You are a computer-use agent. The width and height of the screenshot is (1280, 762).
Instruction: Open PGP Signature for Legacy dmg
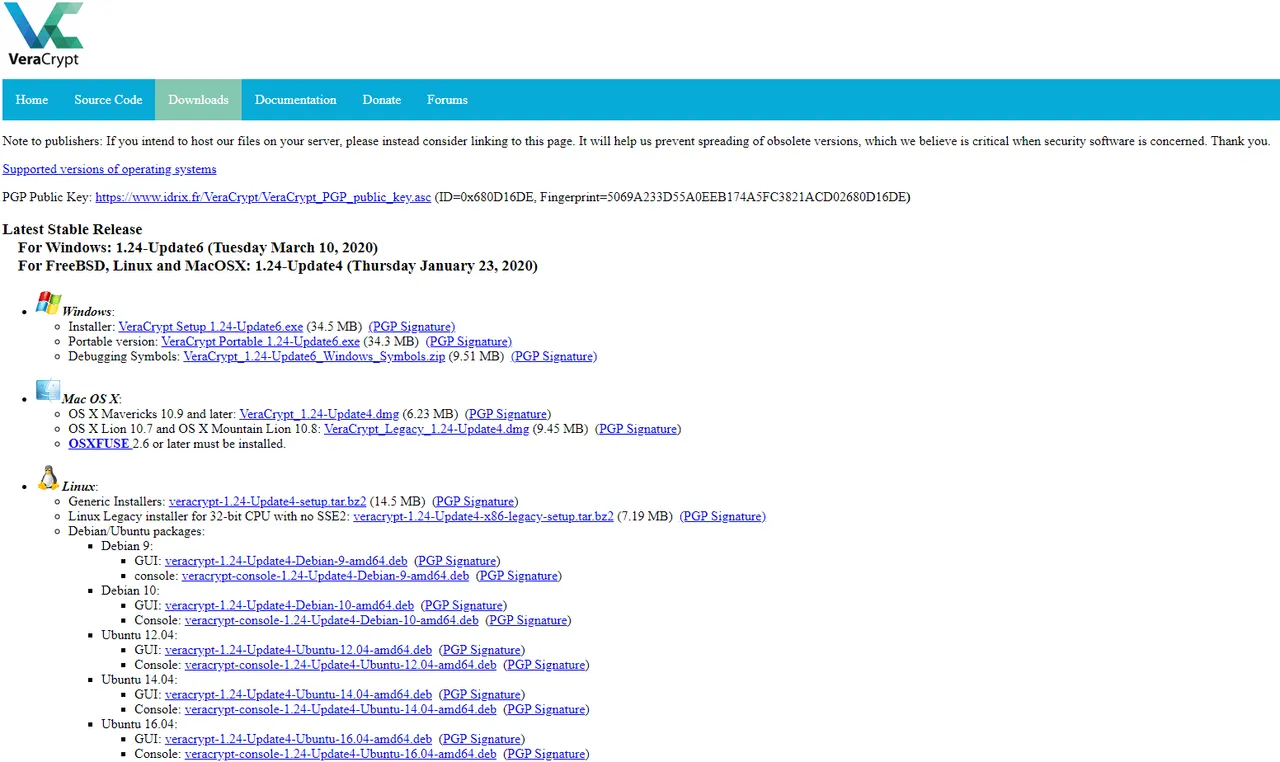(x=637, y=429)
